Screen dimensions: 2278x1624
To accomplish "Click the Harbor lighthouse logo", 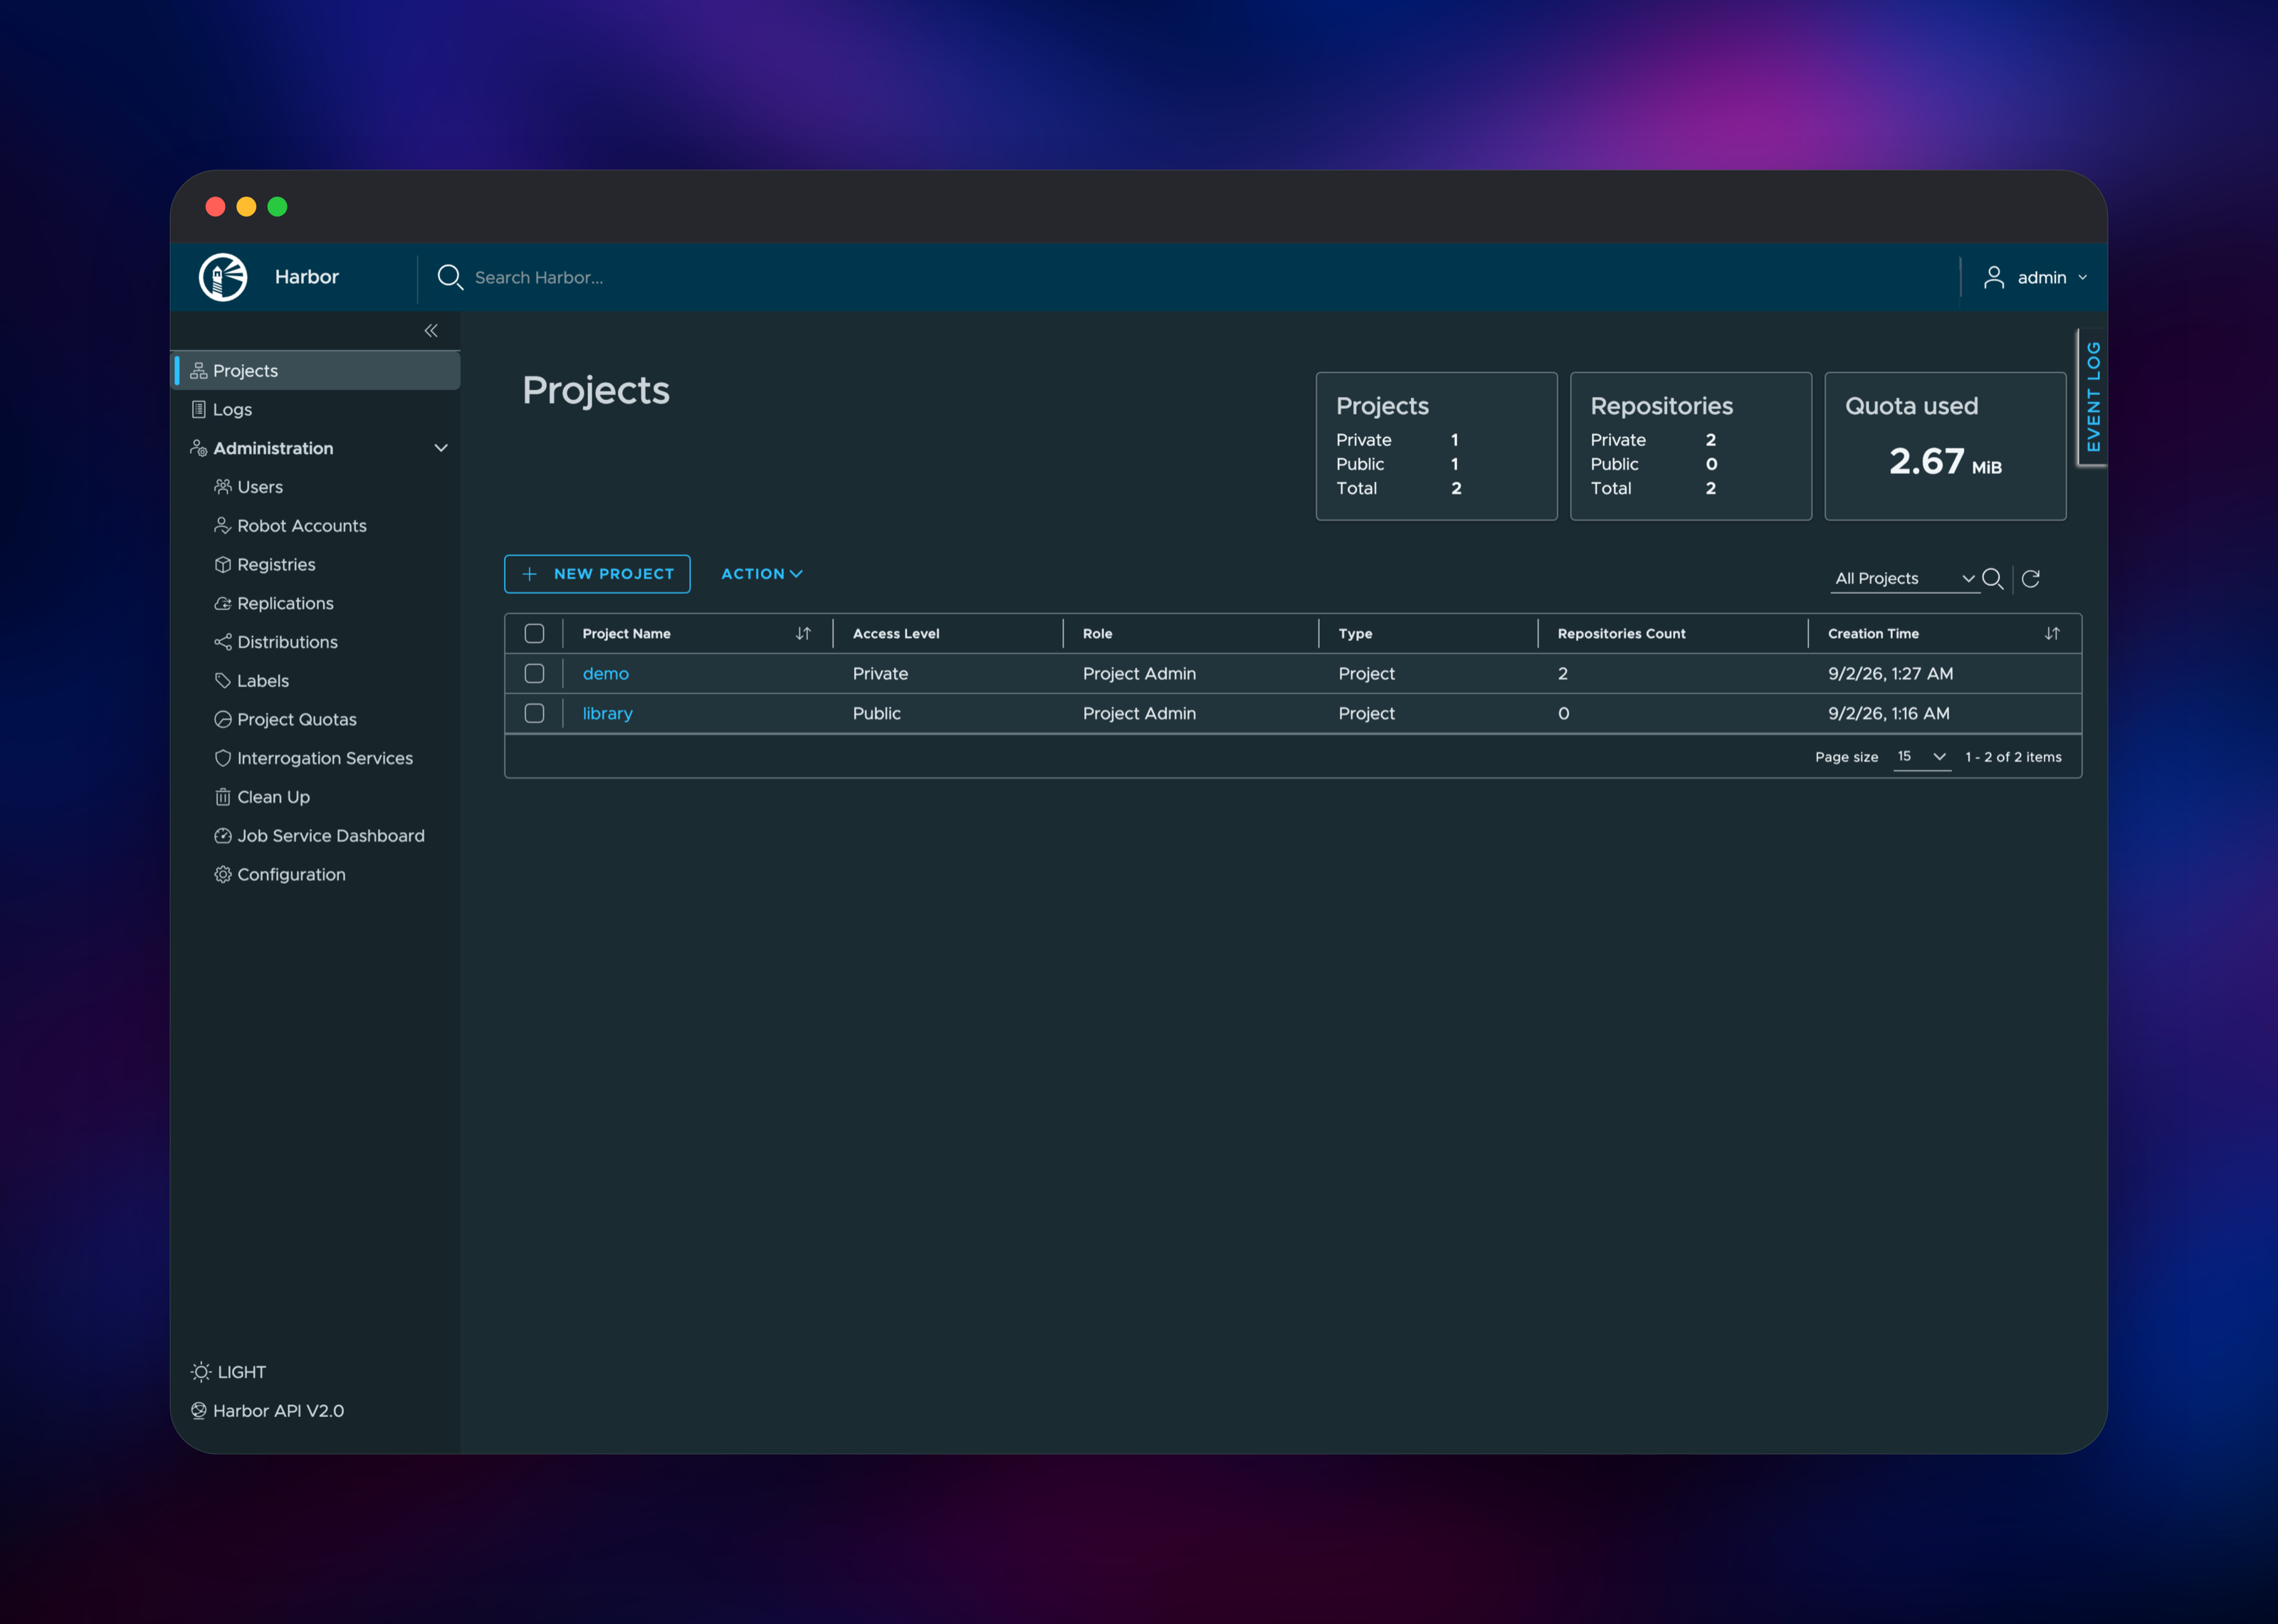I will point(223,277).
